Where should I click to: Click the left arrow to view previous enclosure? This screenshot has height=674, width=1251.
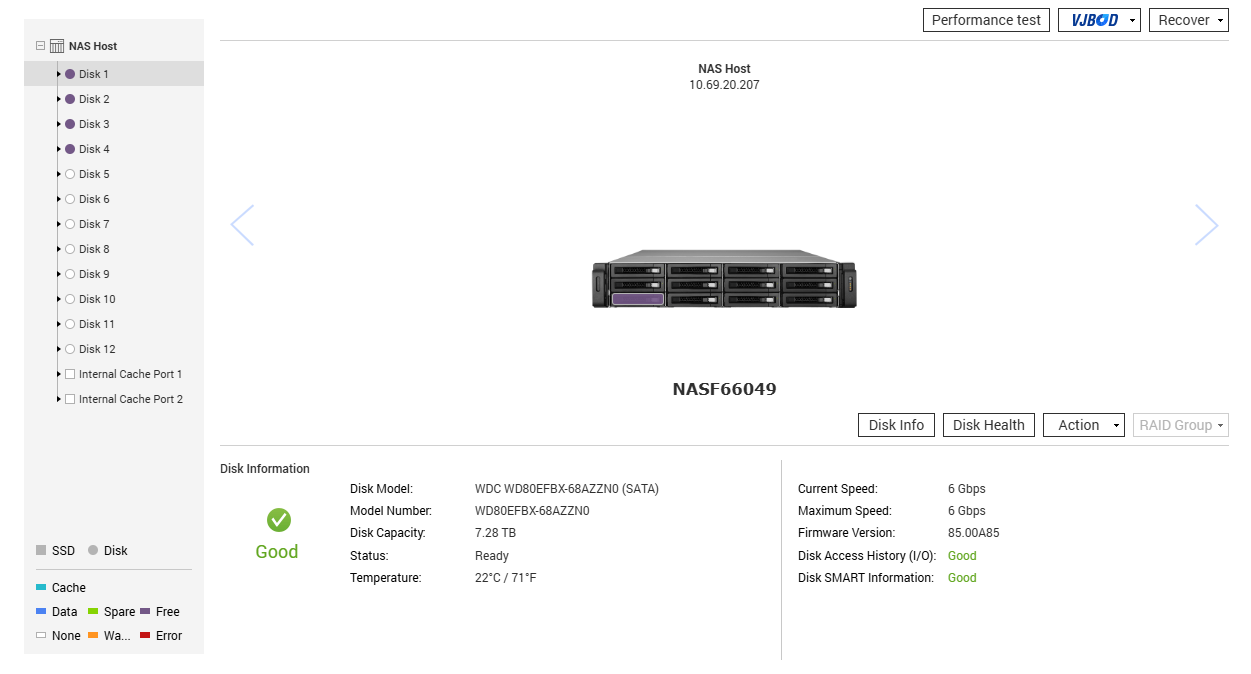coord(243,225)
